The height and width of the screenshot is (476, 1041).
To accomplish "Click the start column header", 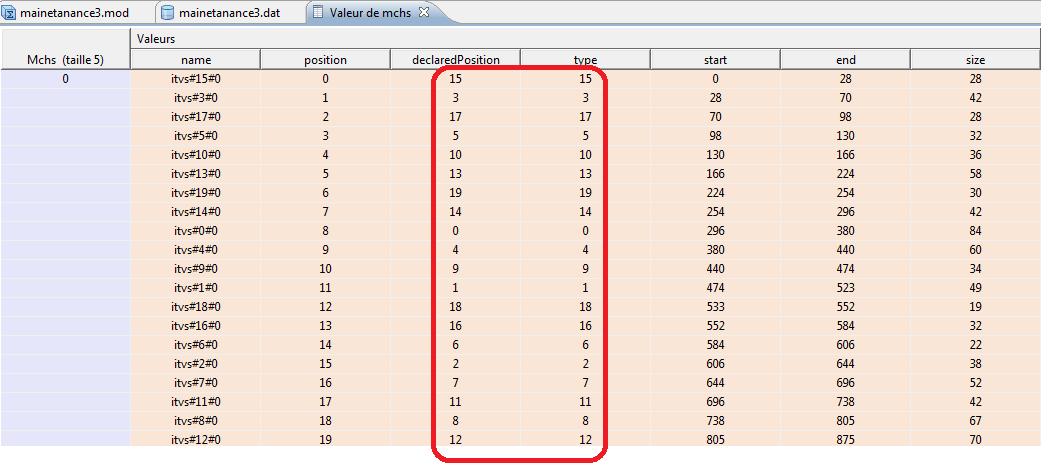I will (715, 60).
